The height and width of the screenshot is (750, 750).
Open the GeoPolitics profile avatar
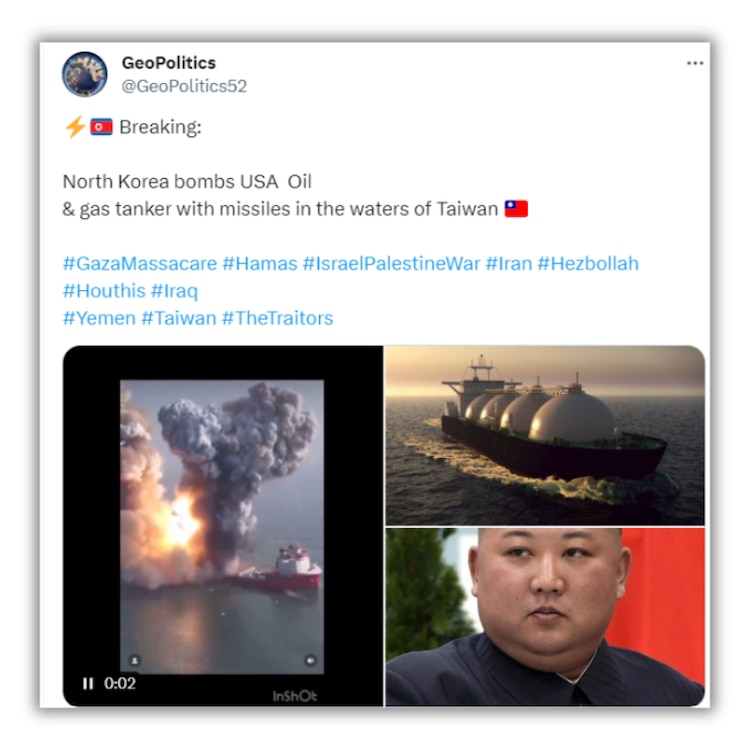point(85,74)
